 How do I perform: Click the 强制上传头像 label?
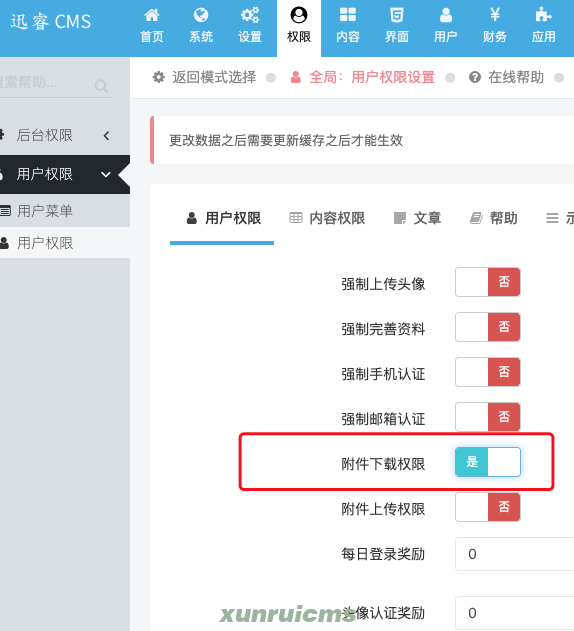[x=383, y=284]
